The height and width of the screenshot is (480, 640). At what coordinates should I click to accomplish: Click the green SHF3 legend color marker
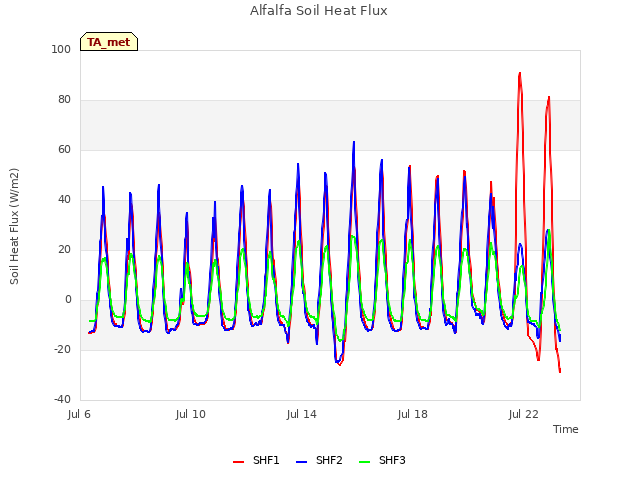[x=364, y=462]
